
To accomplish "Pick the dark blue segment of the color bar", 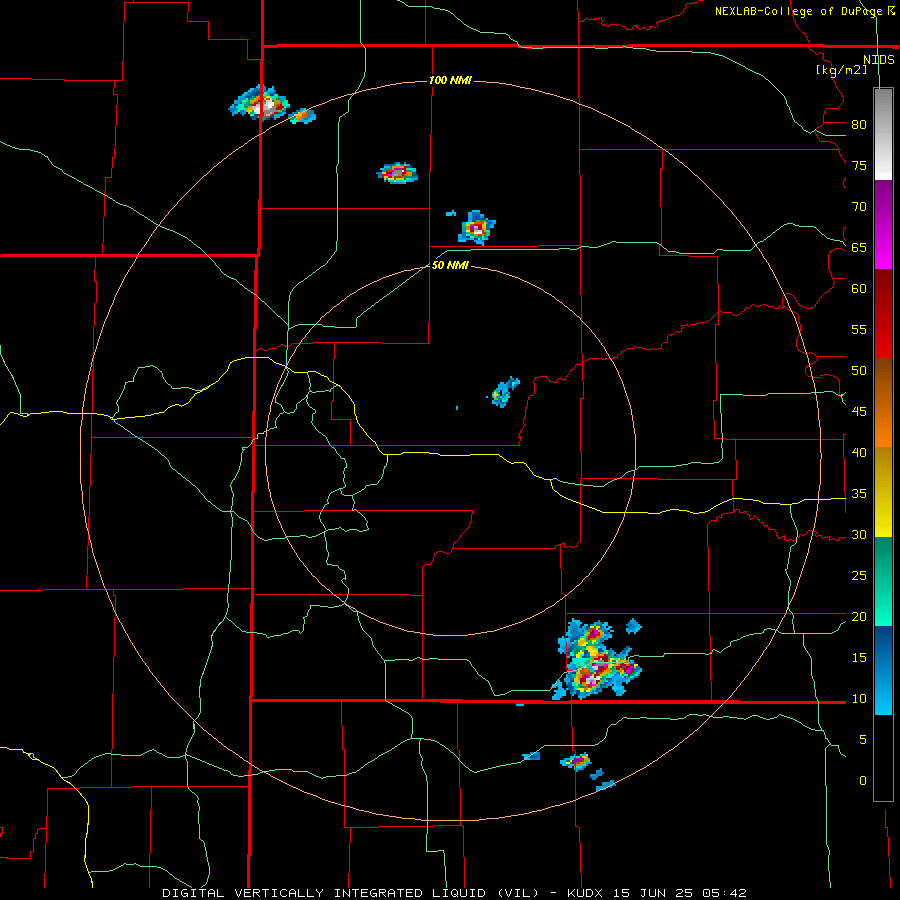I will click(883, 647).
